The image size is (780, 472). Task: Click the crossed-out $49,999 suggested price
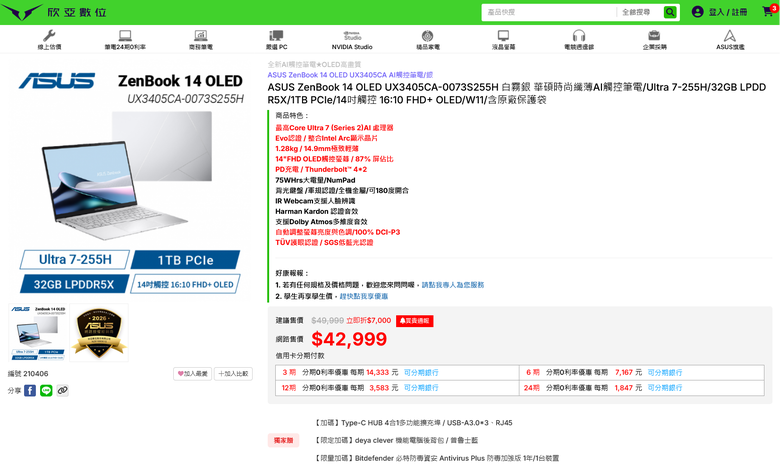point(327,321)
